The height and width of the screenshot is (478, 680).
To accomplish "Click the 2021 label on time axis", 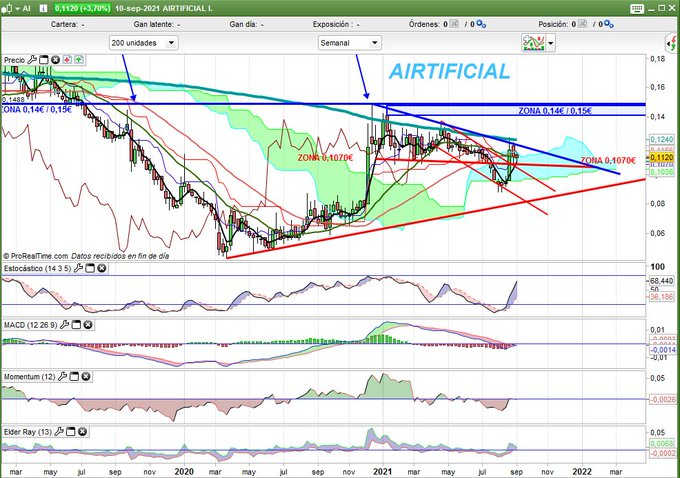I will tap(383, 471).
